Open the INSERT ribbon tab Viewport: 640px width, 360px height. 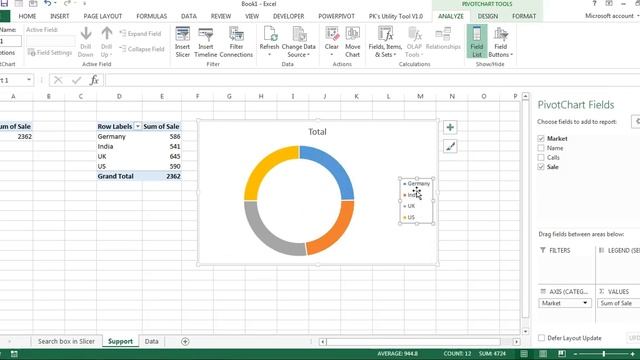pyautogui.click(x=60, y=16)
